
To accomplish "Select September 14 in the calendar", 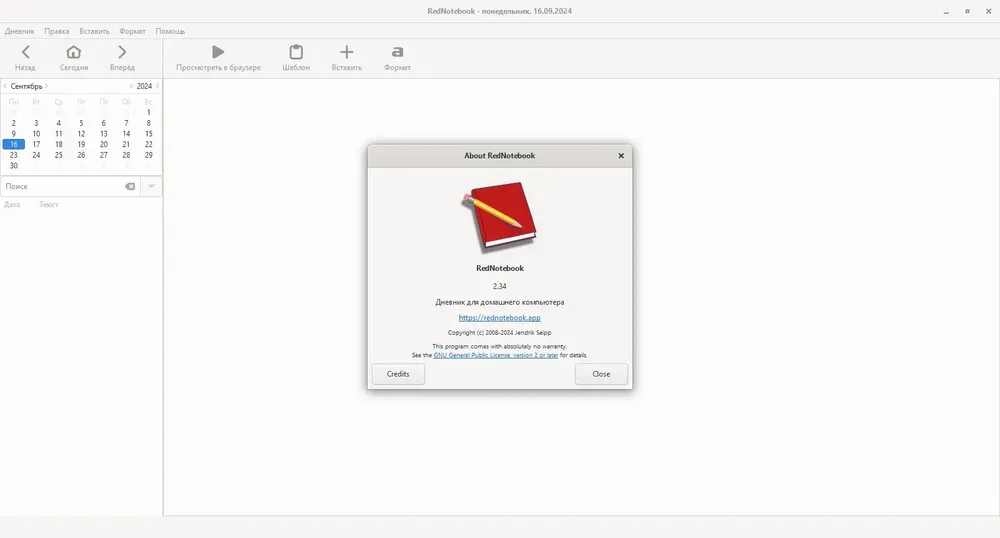I will pyautogui.click(x=126, y=134).
